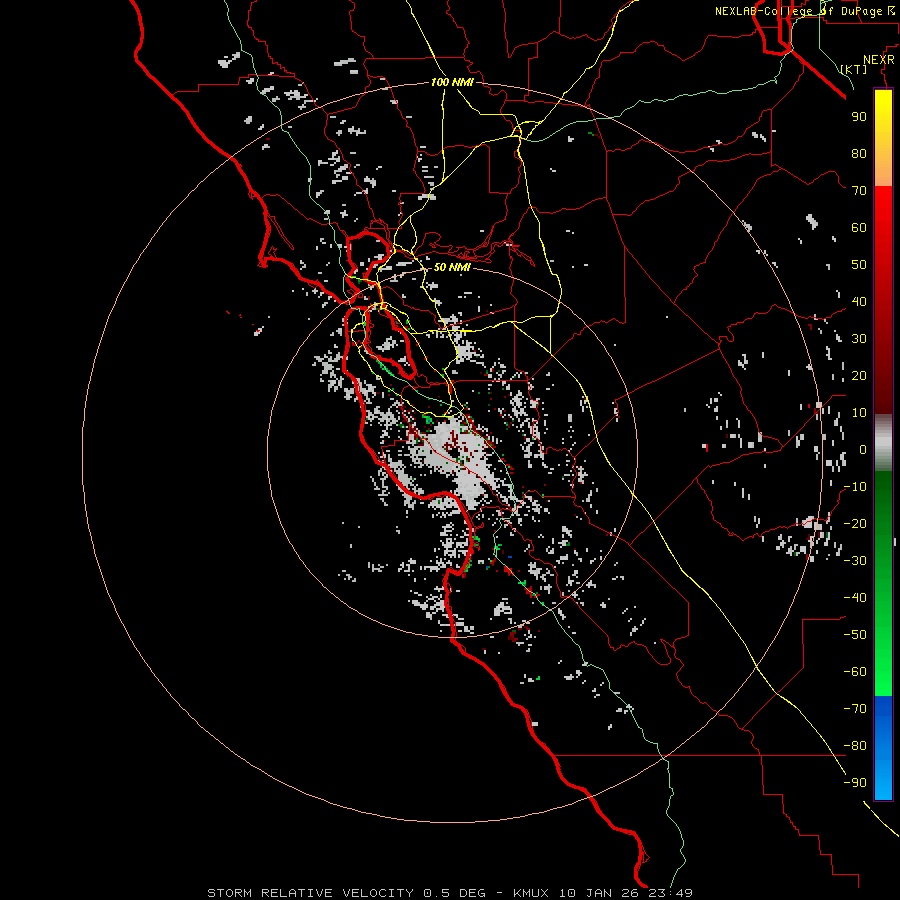Select the 40 value on the velocity scale
The image size is (900, 900).
click(x=859, y=301)
